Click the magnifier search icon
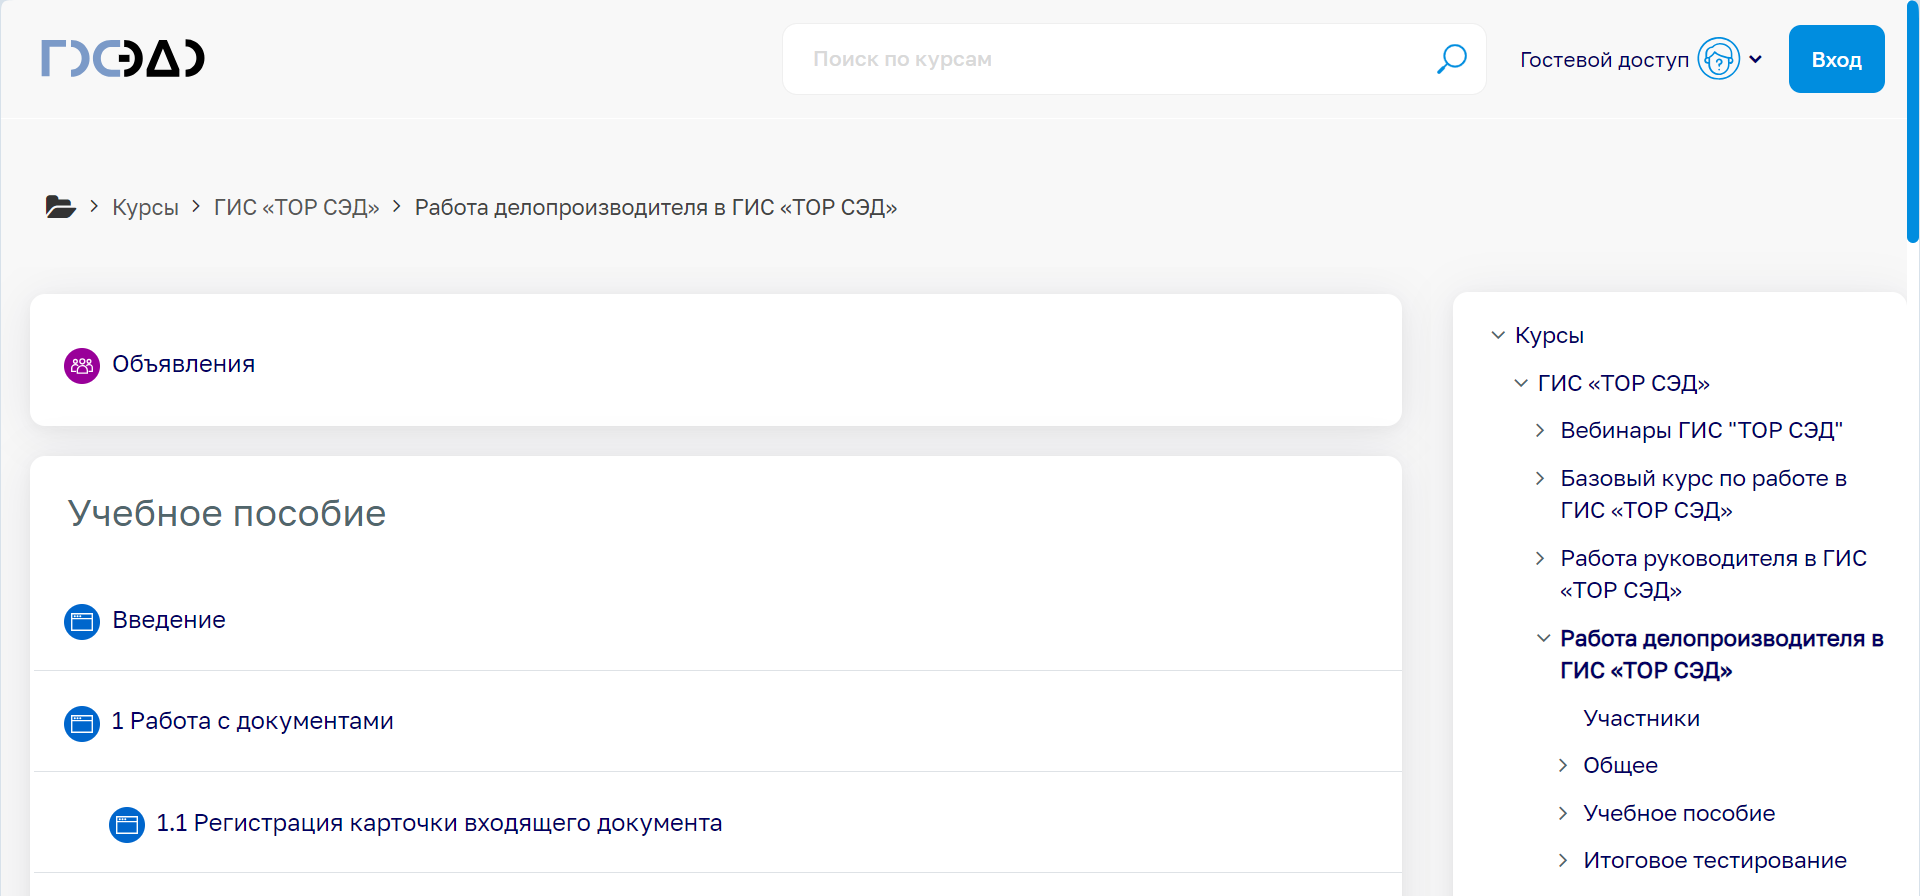 click(1451, 59)
